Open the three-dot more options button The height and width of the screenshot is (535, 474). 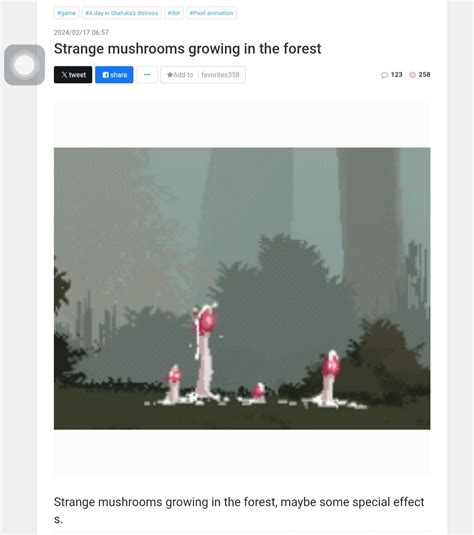(147, 75)
